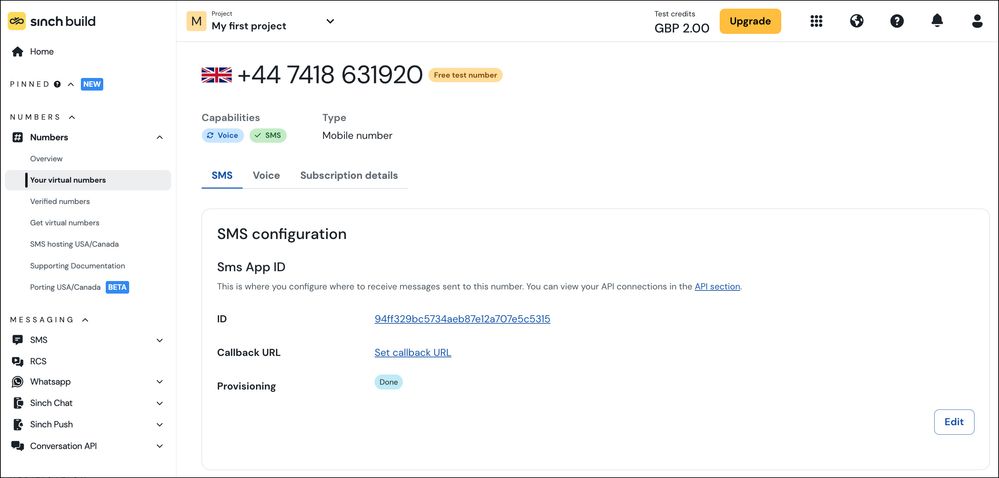Click the Numbers hash icon

pyautogui.click(x=18, y=137)
